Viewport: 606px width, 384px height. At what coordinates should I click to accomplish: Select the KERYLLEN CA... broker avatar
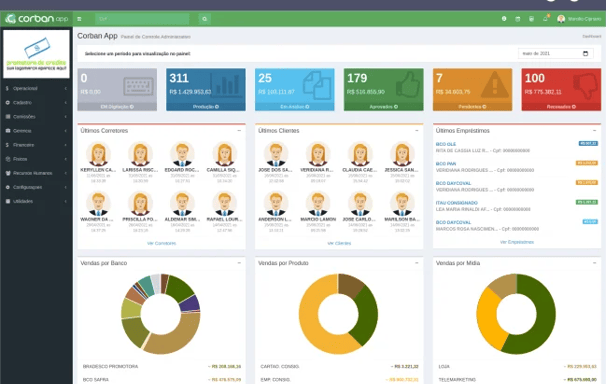pyautogui.click(x=98, y=154)
